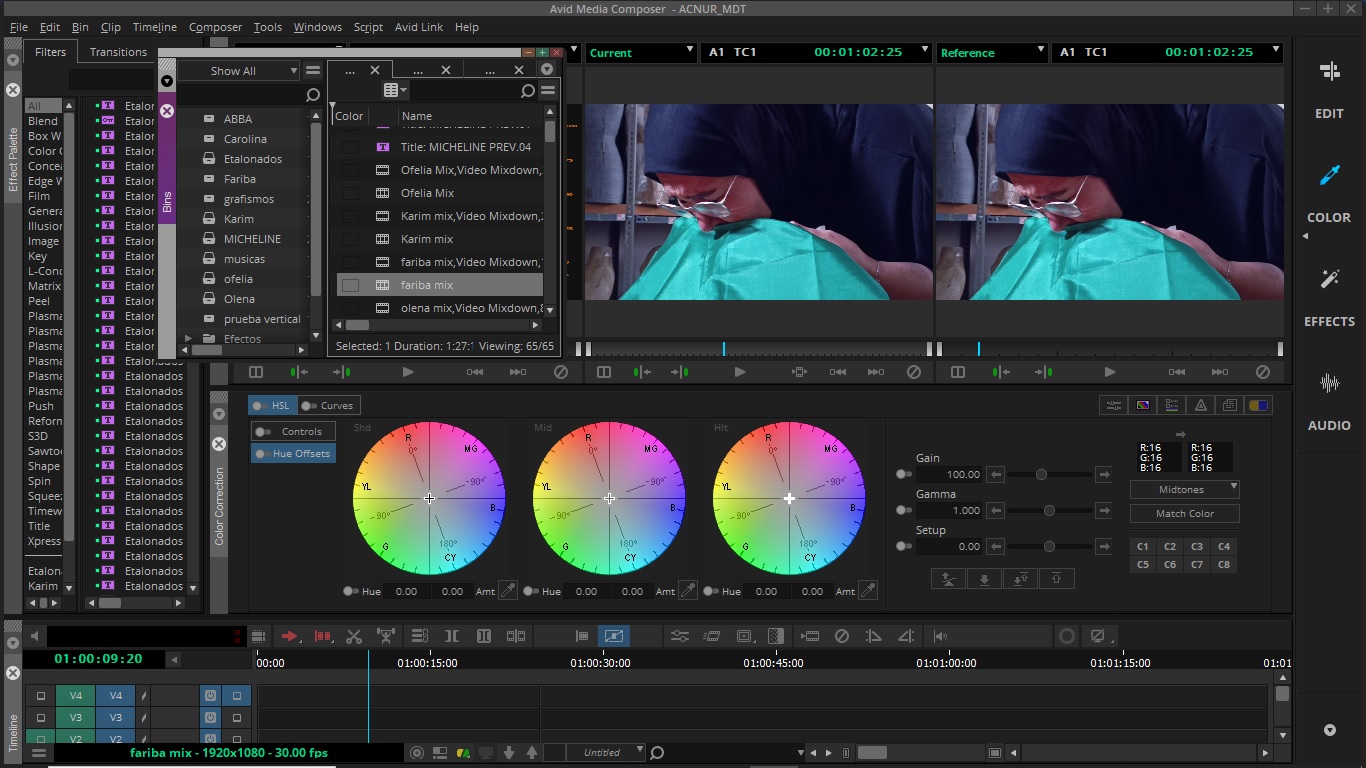Open the Current monitor dropdown

(641, 53)
